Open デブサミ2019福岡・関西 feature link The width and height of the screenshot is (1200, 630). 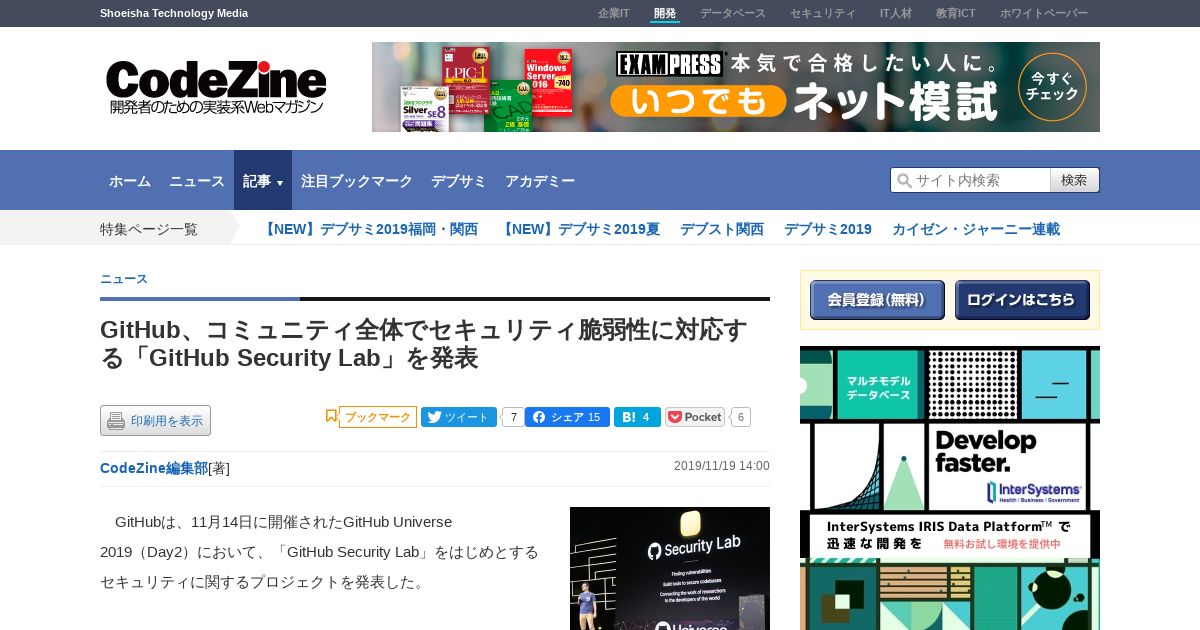tap(369, 229)
